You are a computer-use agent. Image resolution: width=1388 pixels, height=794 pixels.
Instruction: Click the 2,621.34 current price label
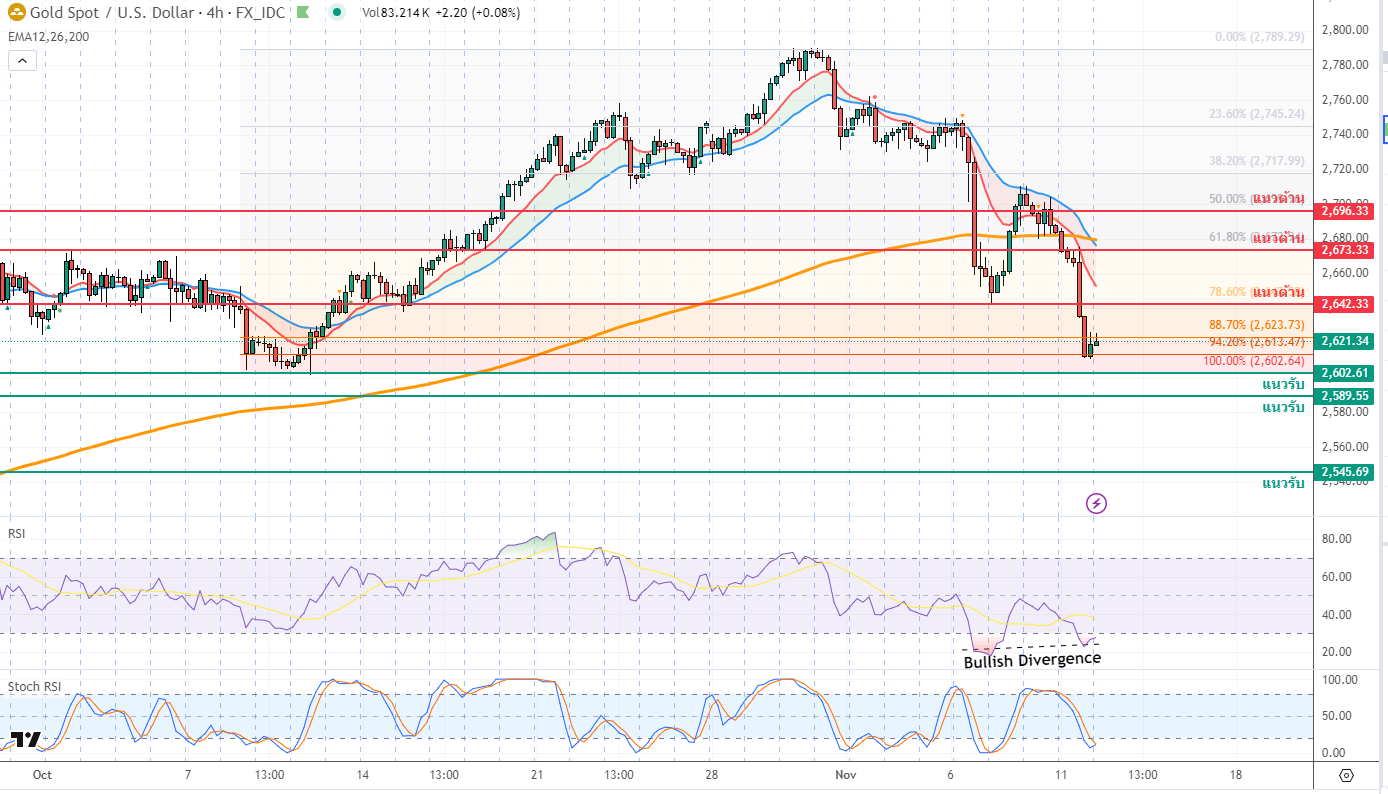point(1345,341)
